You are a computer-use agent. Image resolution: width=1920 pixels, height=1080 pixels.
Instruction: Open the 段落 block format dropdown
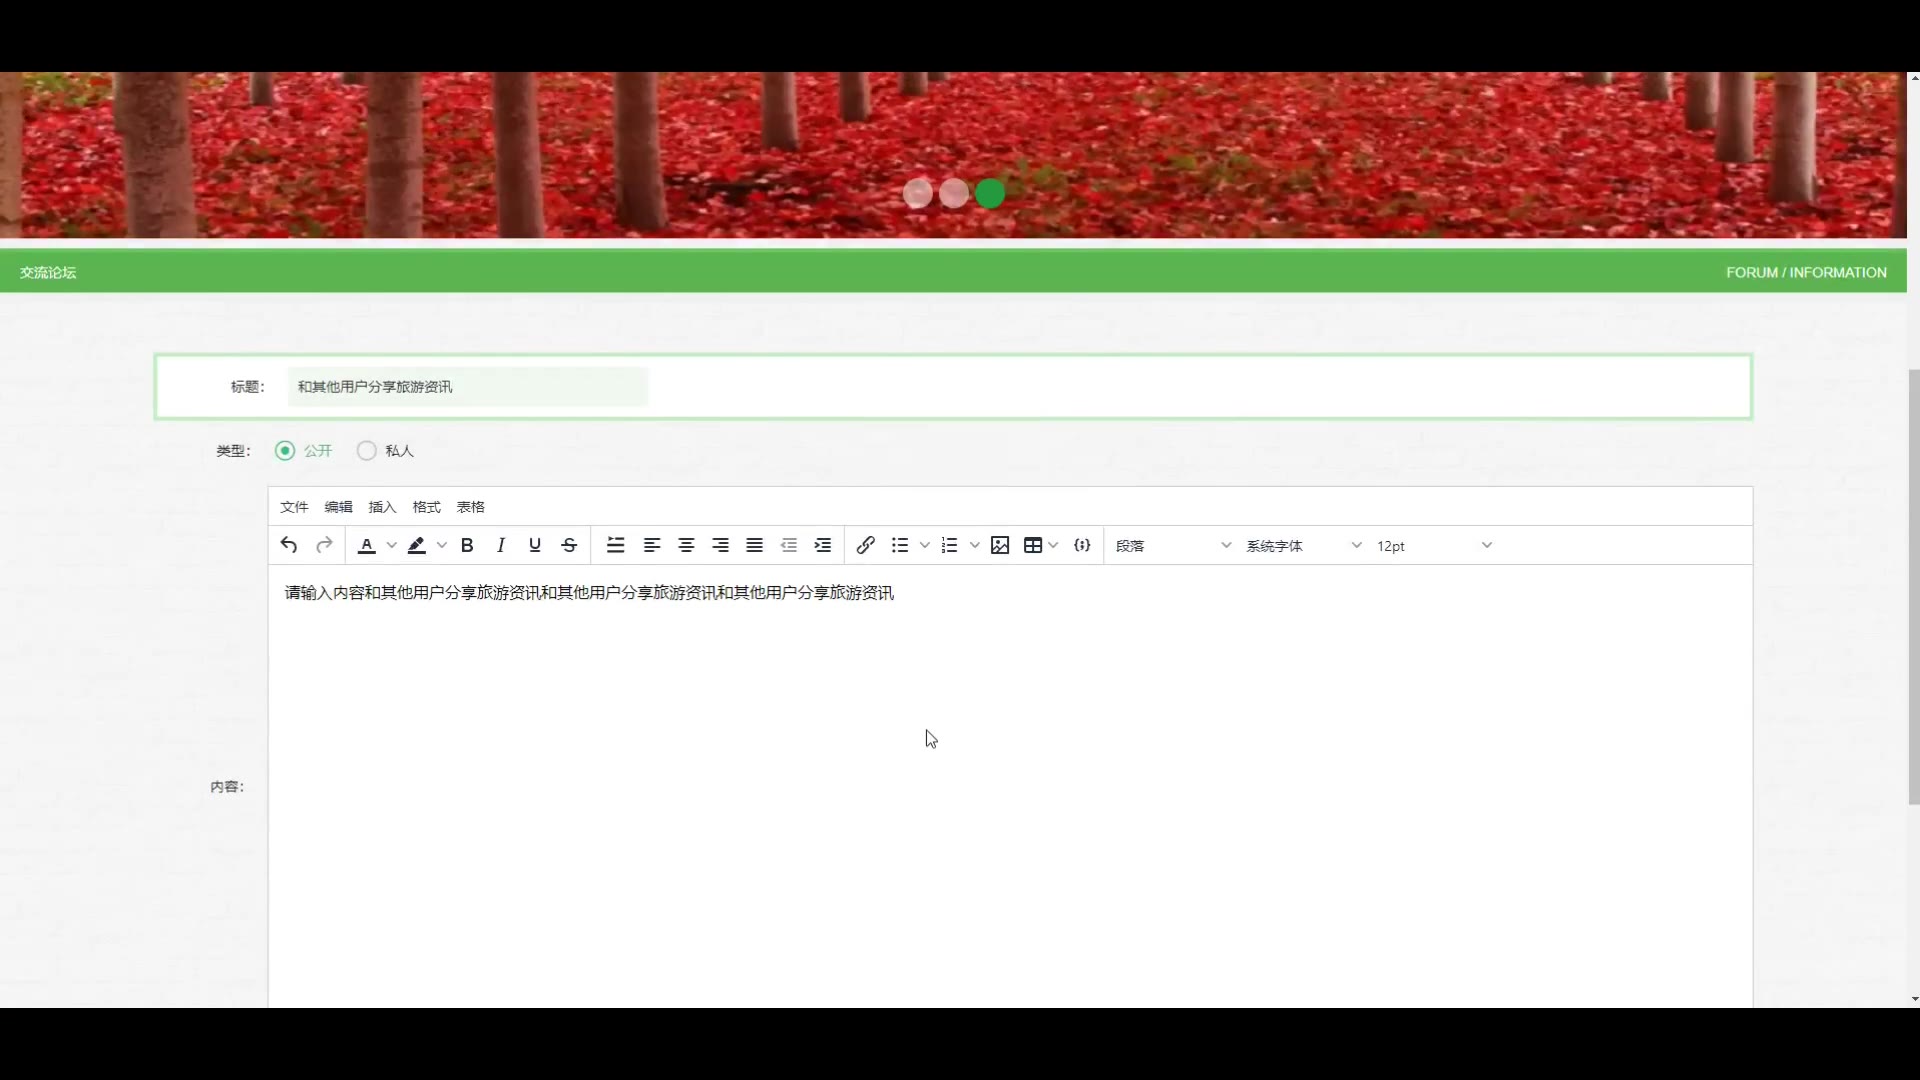coord(1173,546)
